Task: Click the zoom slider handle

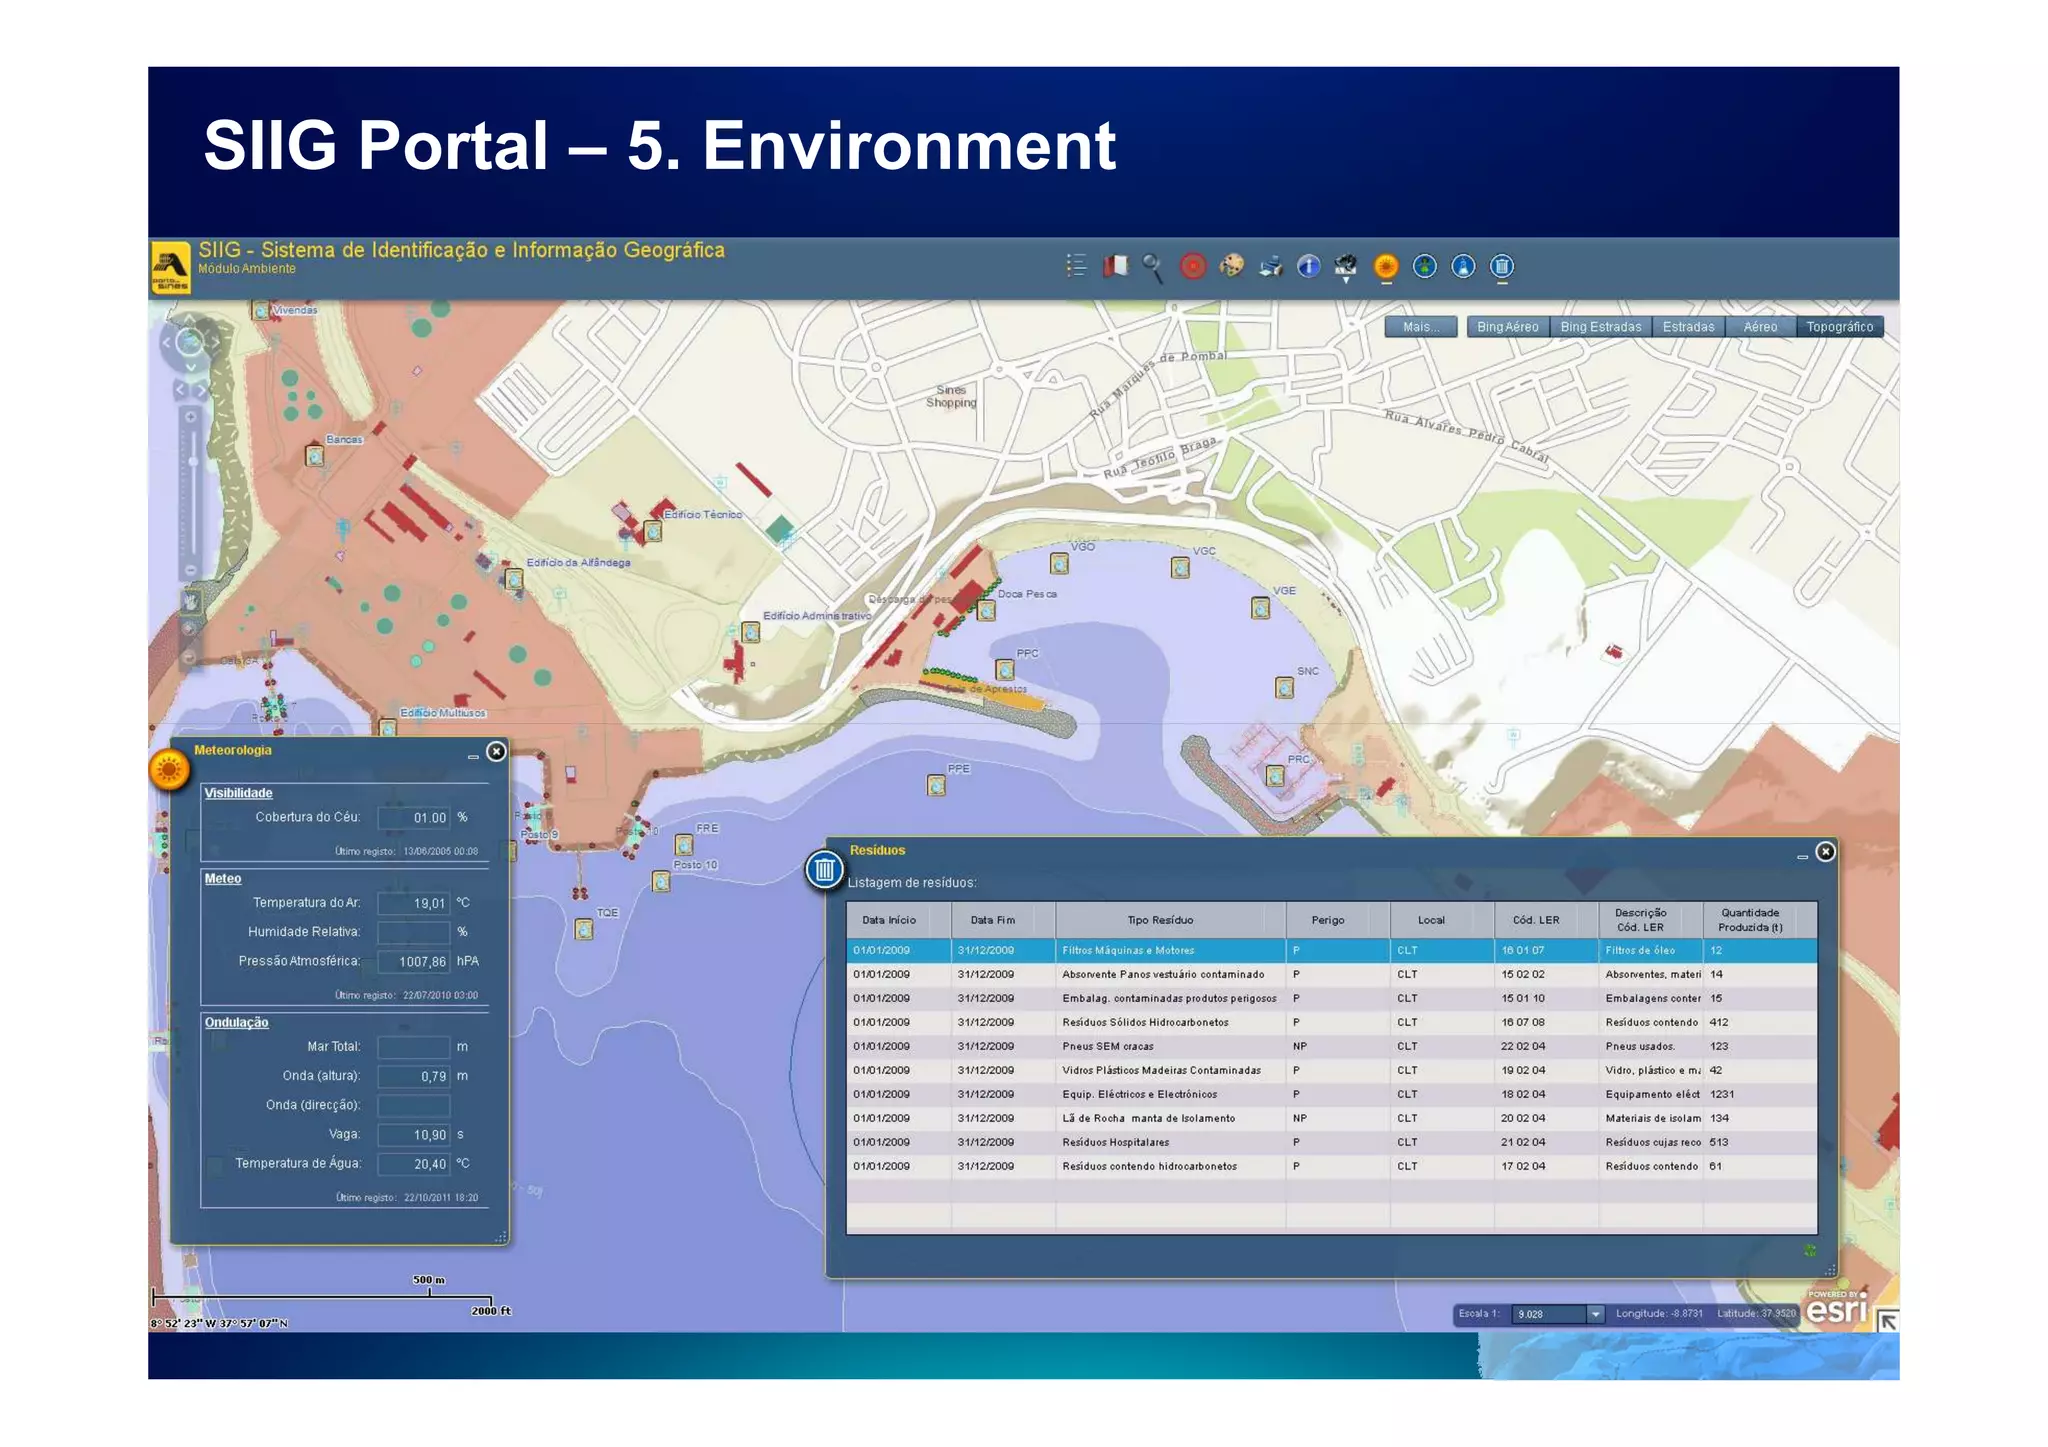Action: (192, 462)
